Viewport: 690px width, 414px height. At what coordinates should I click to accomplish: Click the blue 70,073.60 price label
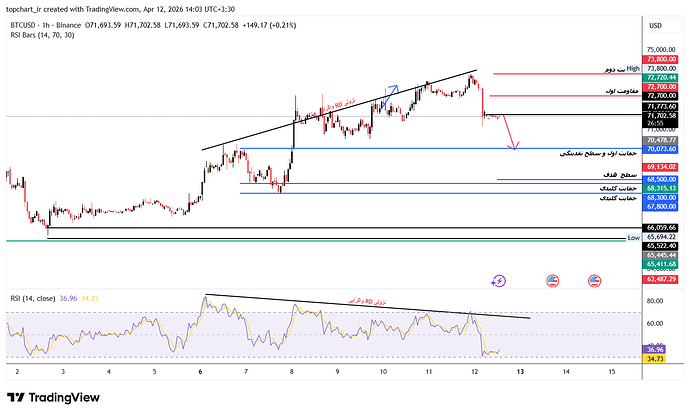pos(660,149)
